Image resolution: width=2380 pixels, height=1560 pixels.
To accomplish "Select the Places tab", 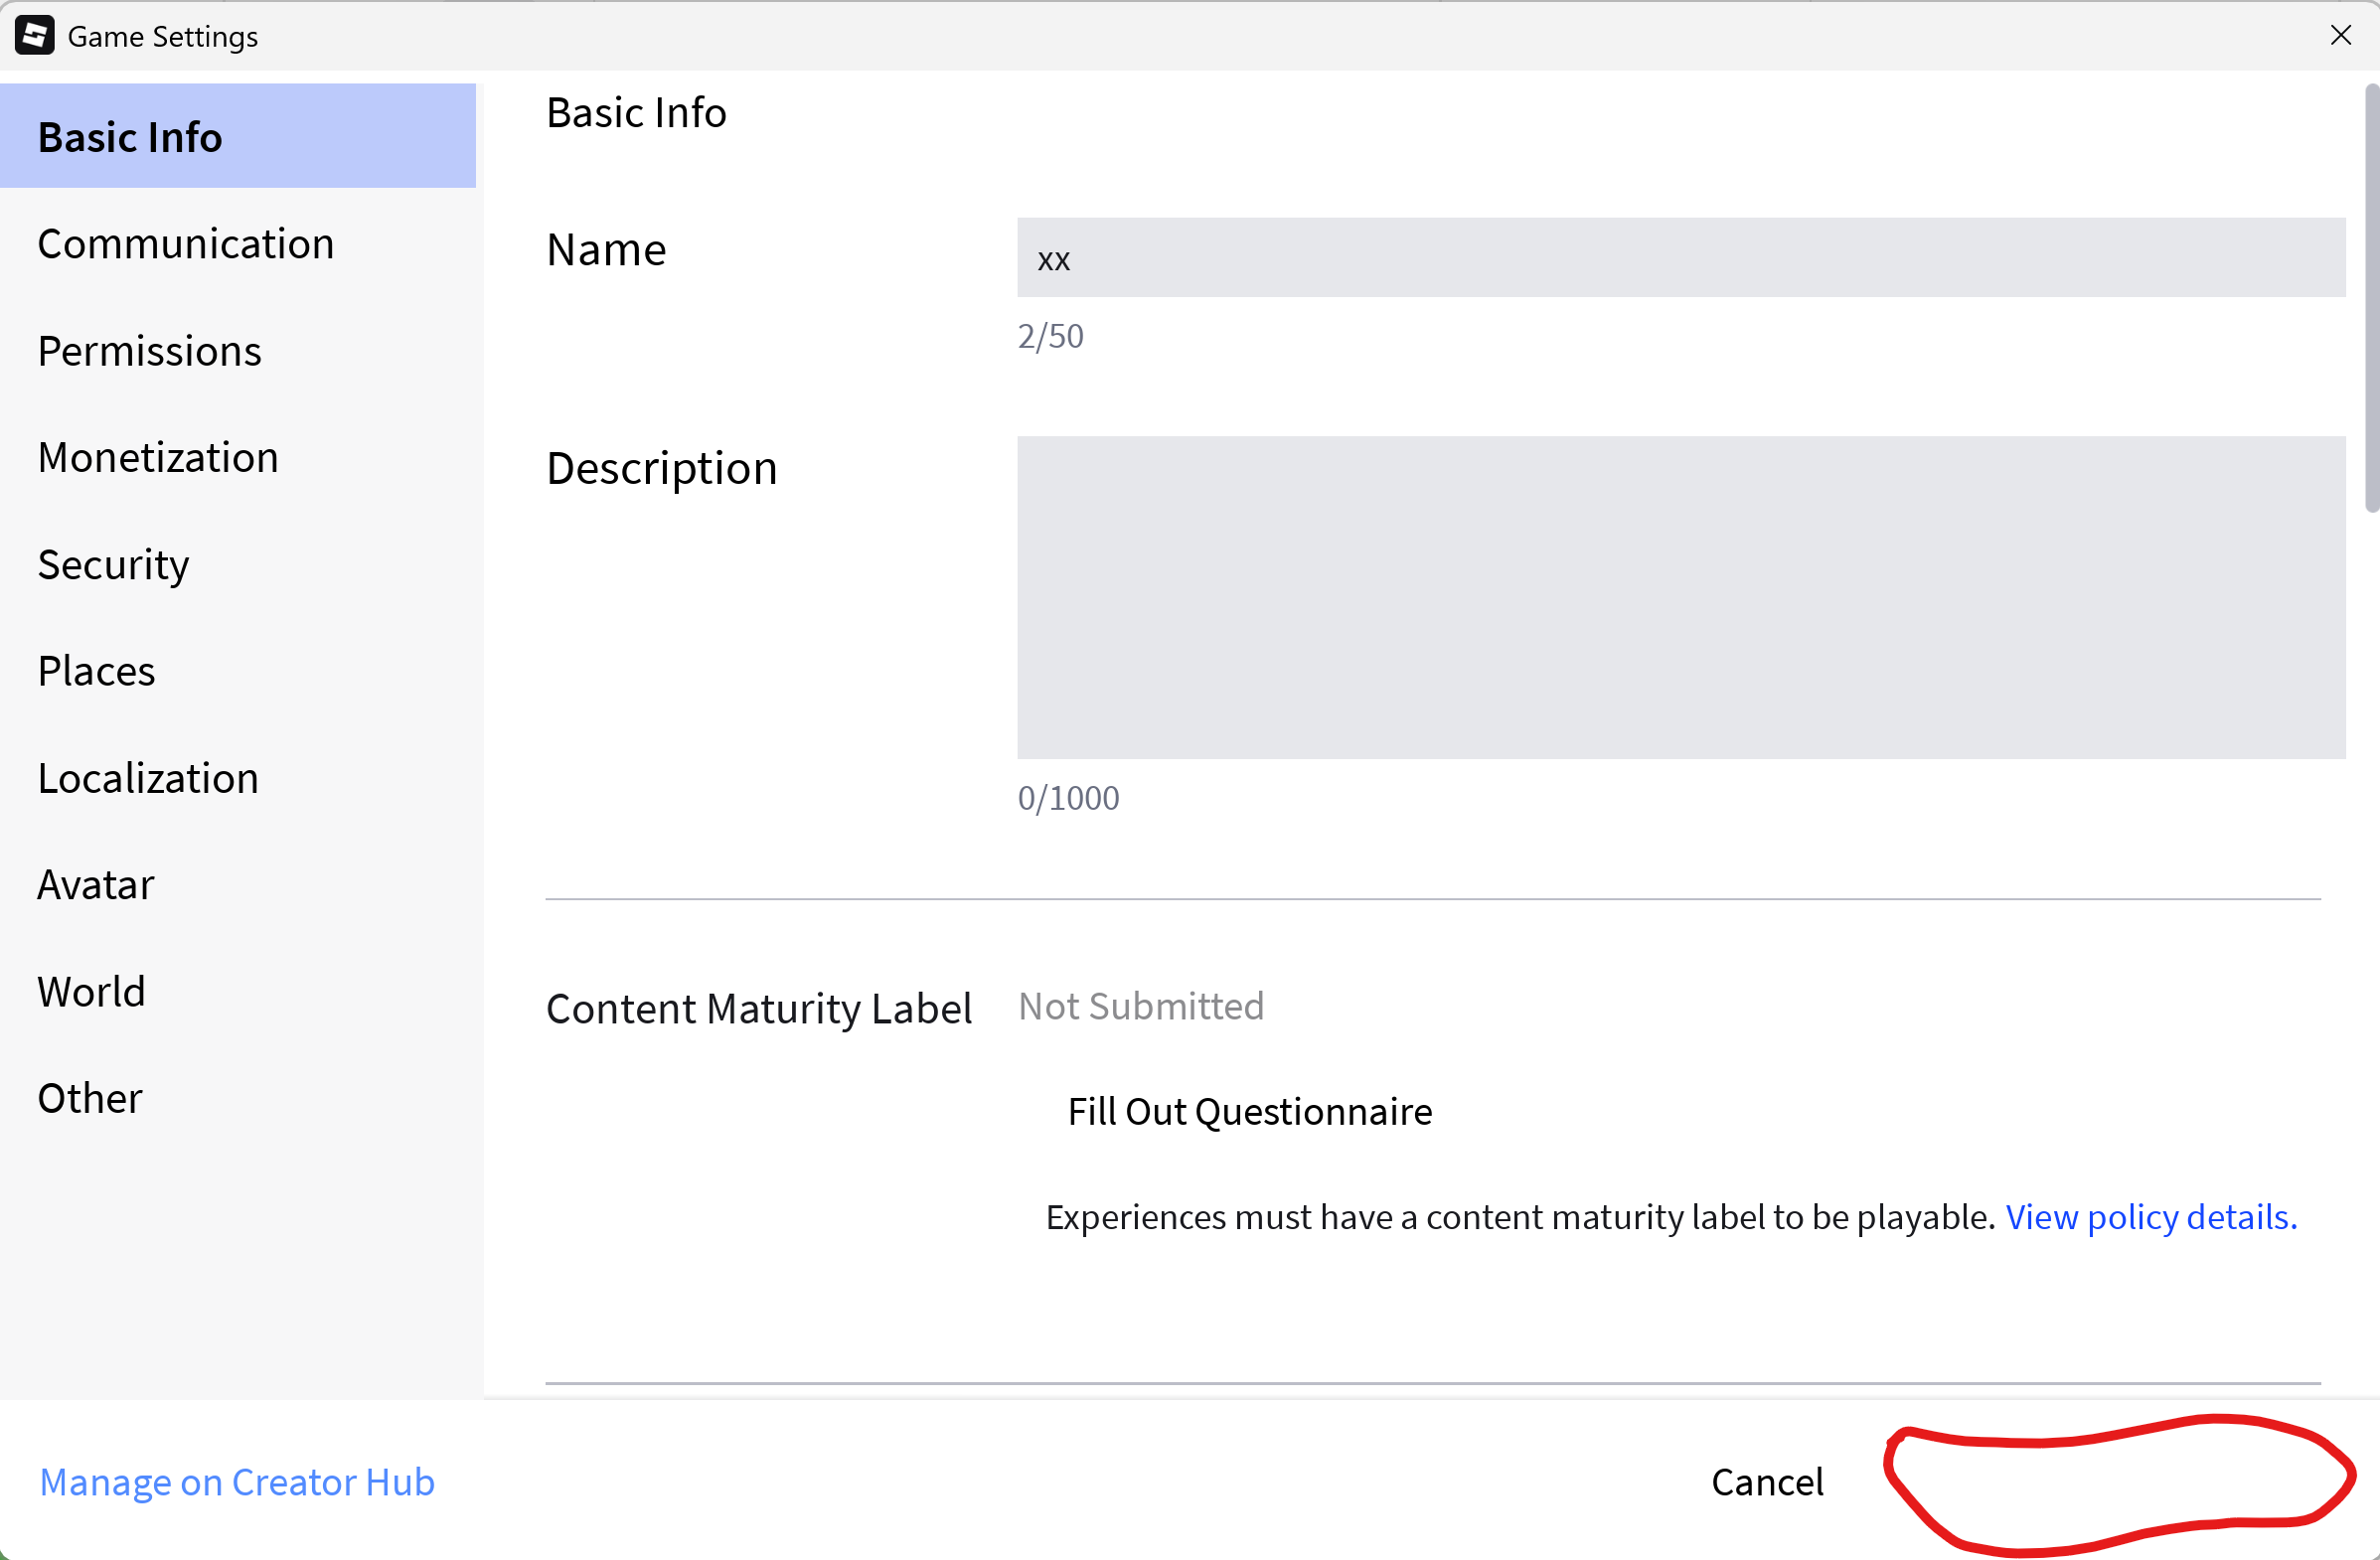I will tap(96, 671).
